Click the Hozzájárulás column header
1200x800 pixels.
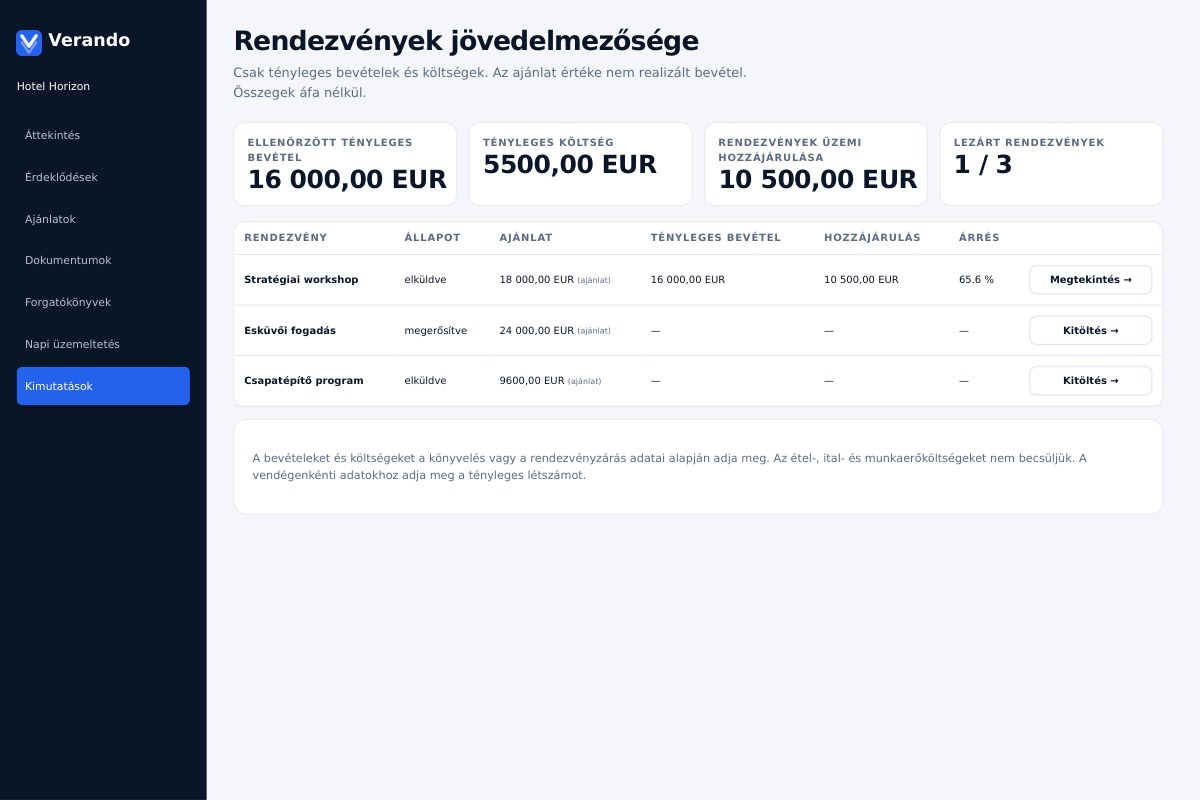click(872, 238)
